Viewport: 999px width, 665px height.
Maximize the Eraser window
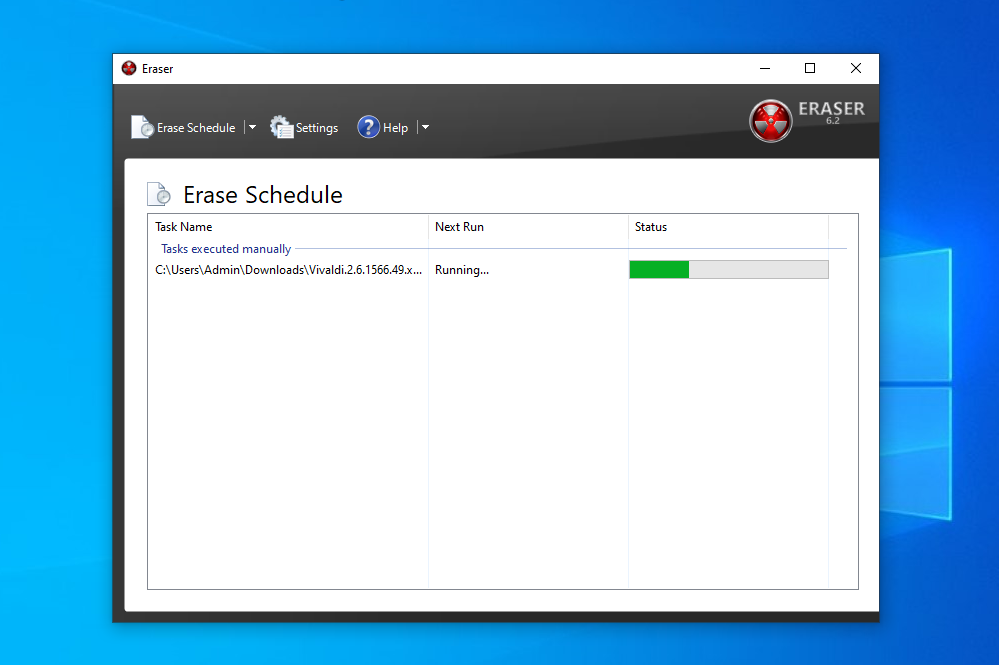coord(810,69)
